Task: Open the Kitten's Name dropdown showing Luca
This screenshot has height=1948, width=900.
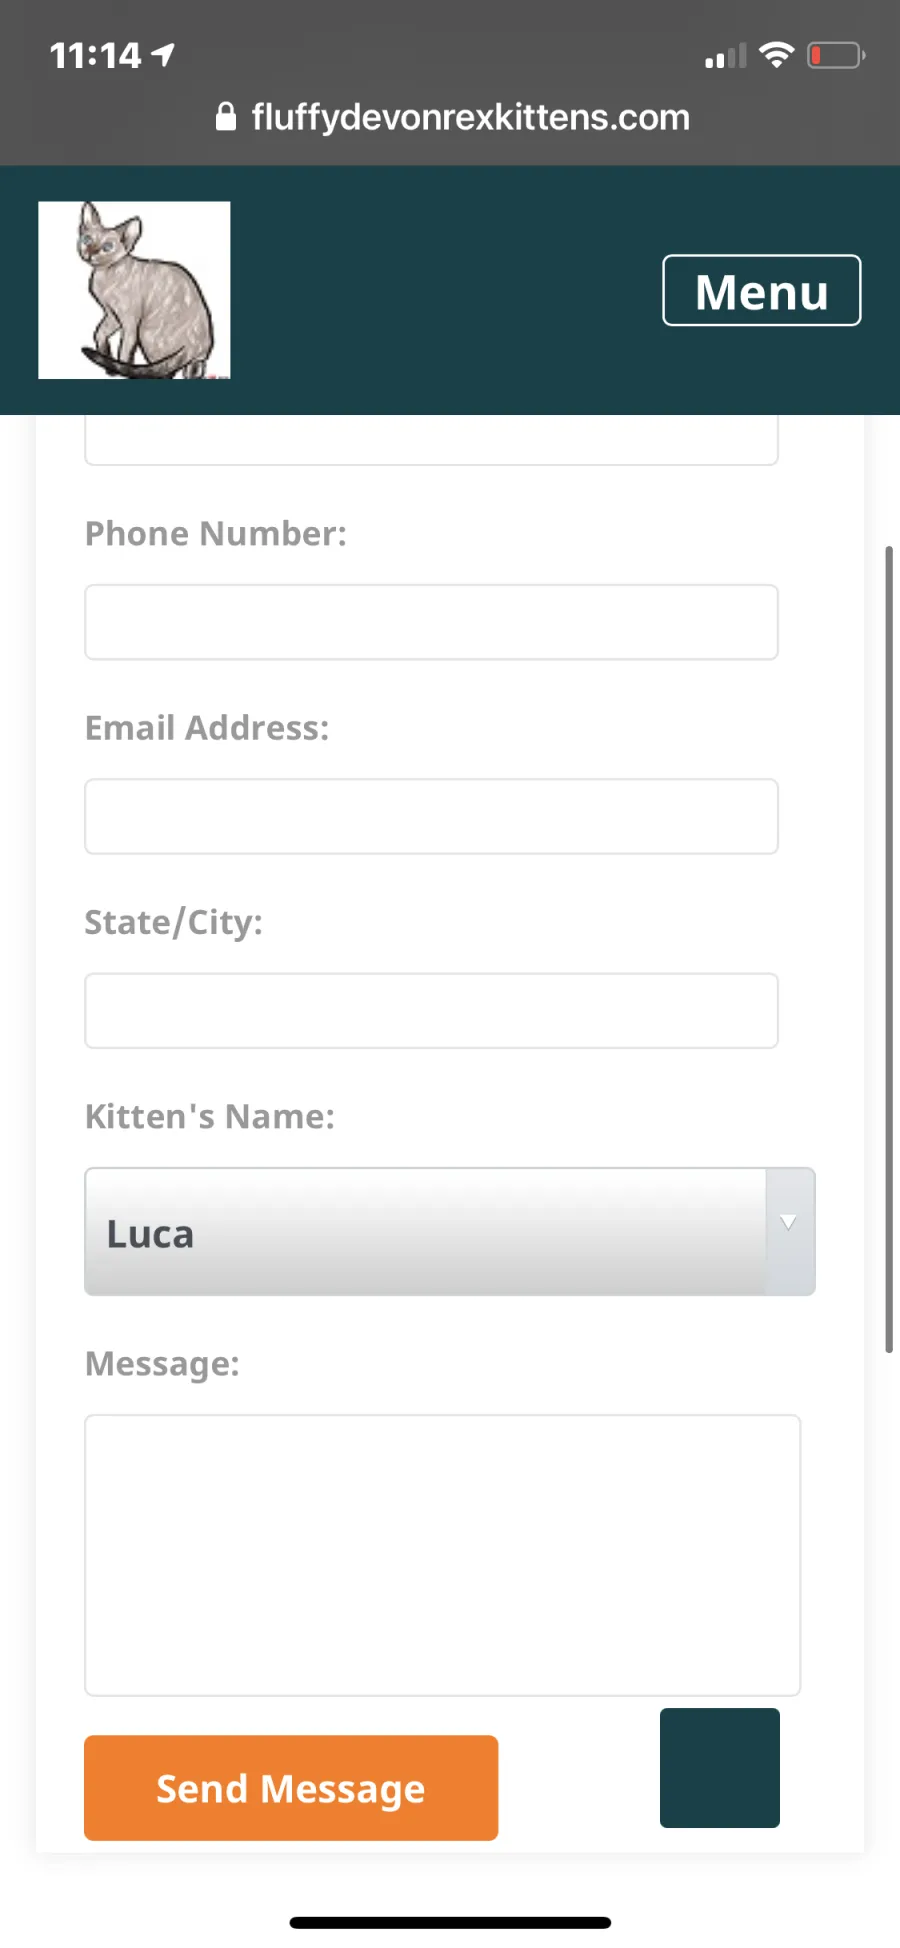Action: (450, 1231)
